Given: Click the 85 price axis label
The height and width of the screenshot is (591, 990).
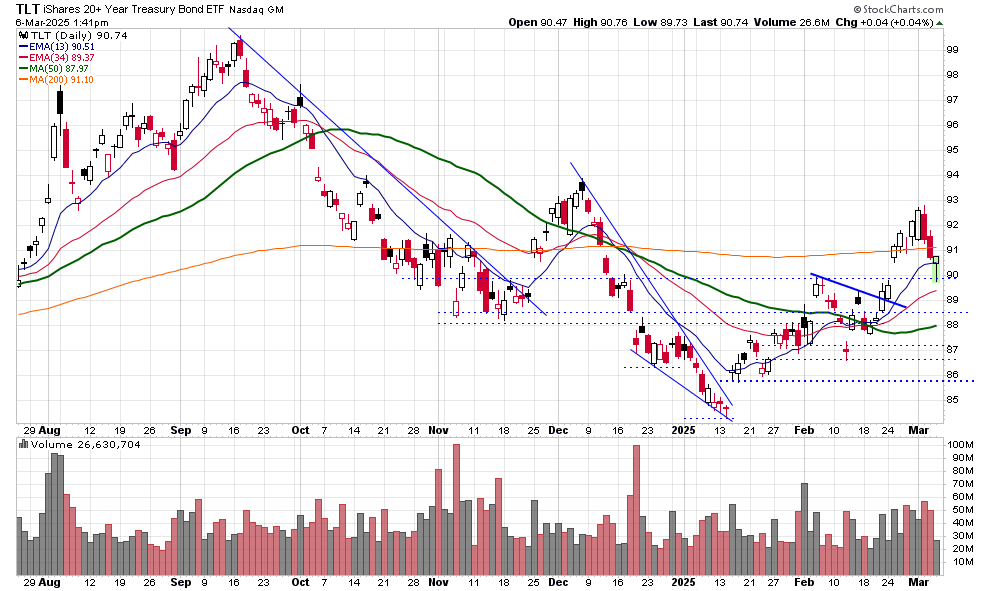Looking at the screenshot, I should point(952,400).
